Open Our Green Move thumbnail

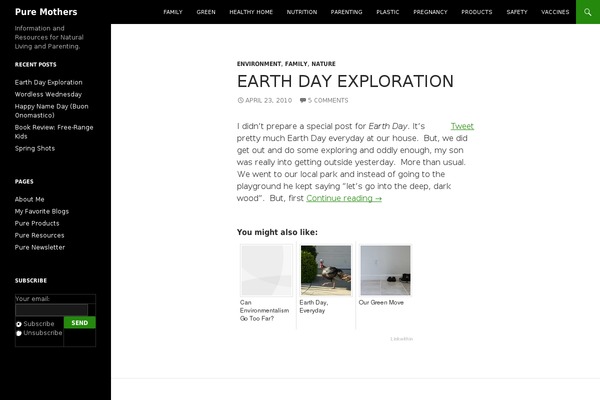pos(385,272)
